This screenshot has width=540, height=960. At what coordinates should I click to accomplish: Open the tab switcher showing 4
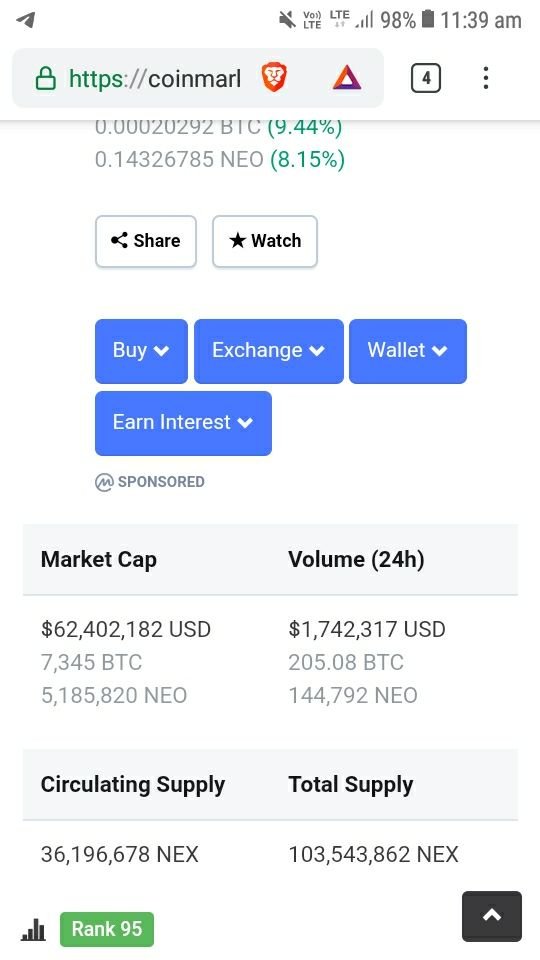(426, 78)
